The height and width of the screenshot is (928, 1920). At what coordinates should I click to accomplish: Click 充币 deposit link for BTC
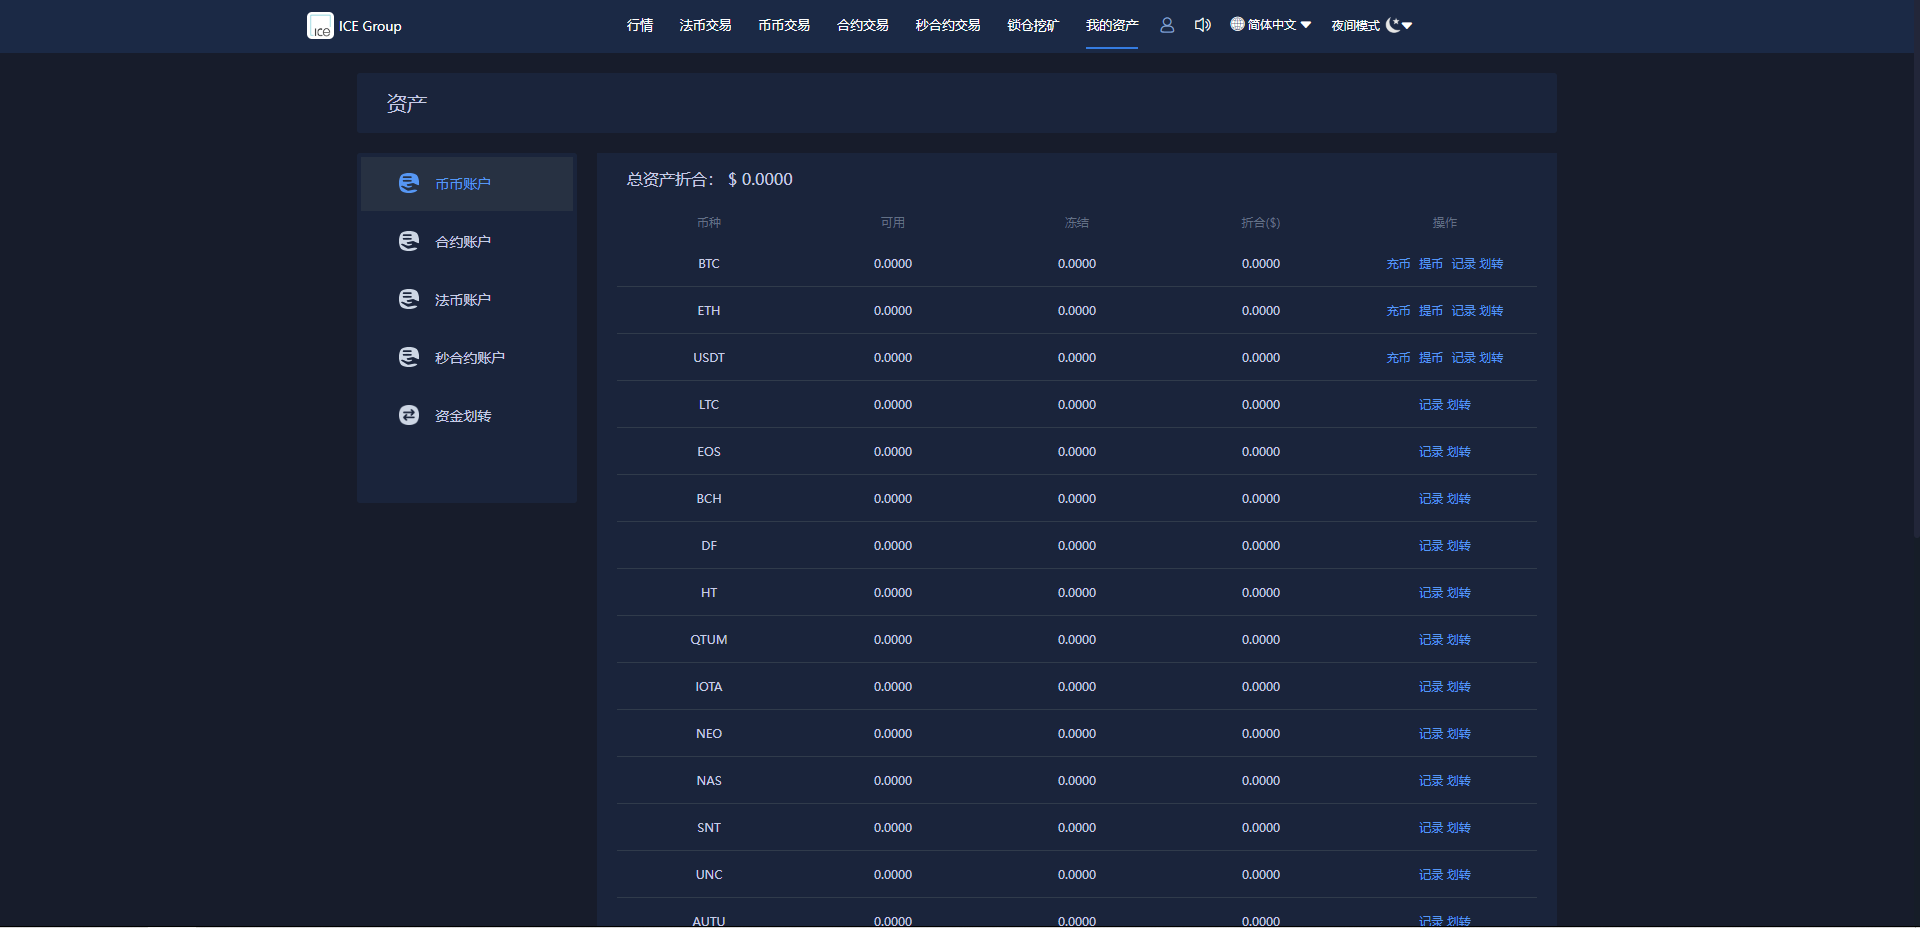[x=1398, y=264]
